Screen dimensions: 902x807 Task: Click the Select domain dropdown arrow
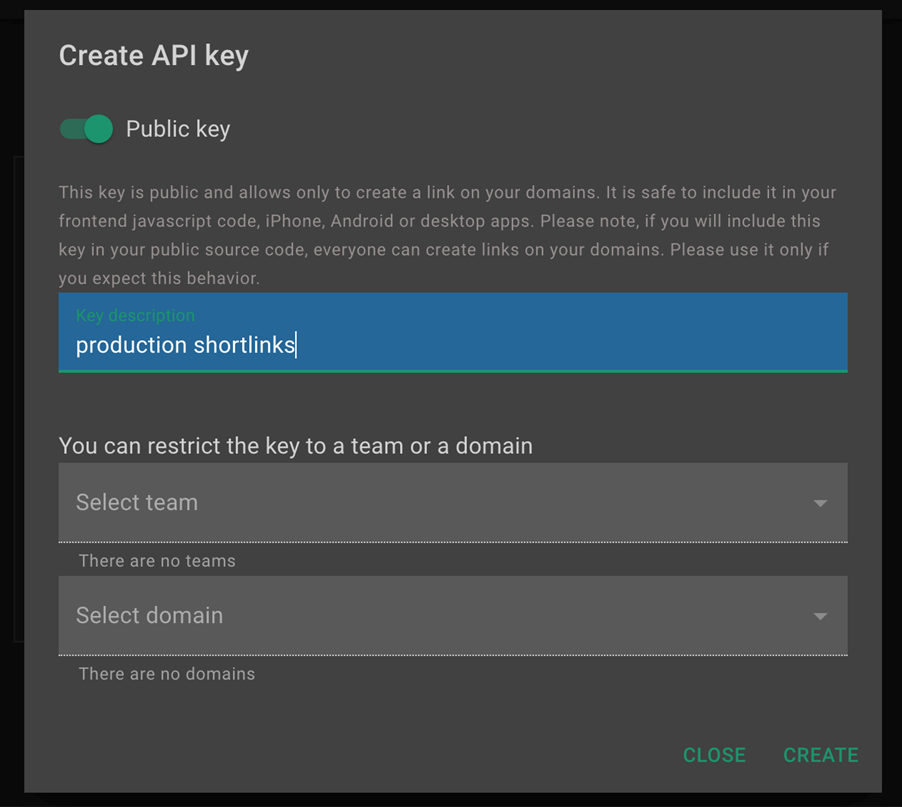coord(820,616)
